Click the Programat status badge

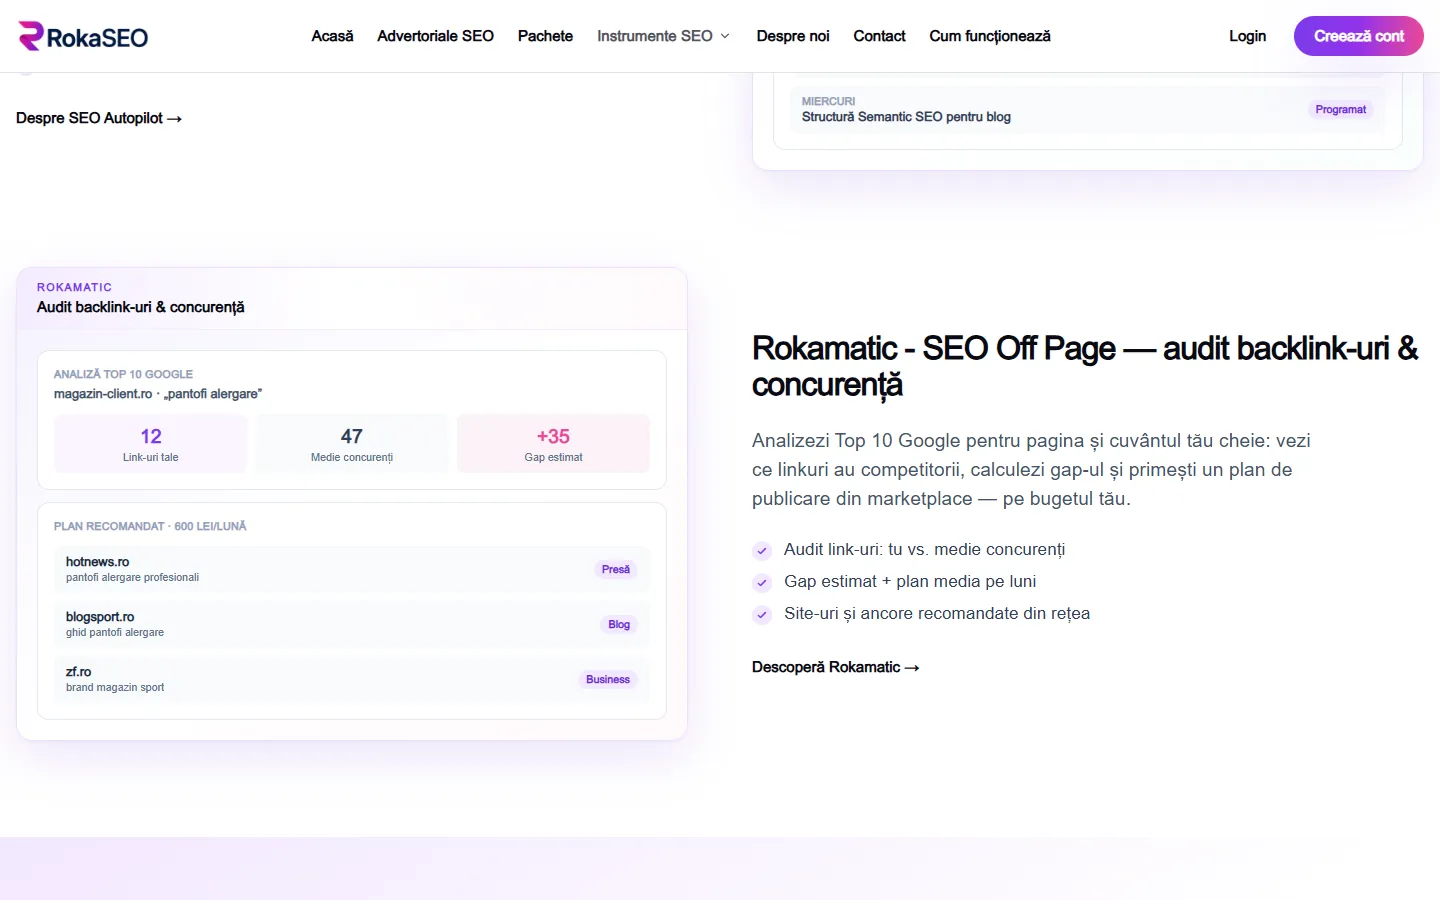1340,109
